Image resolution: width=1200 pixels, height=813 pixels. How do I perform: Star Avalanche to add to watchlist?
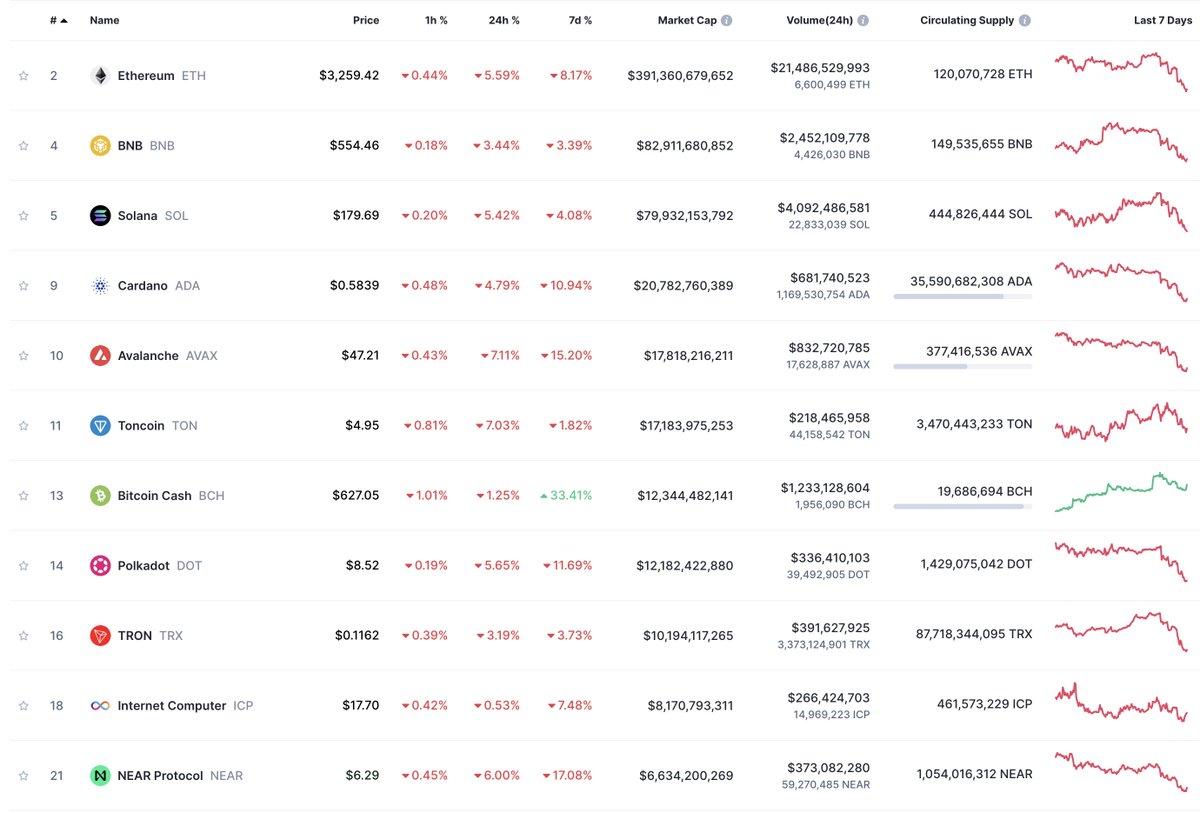coord(23,356)
